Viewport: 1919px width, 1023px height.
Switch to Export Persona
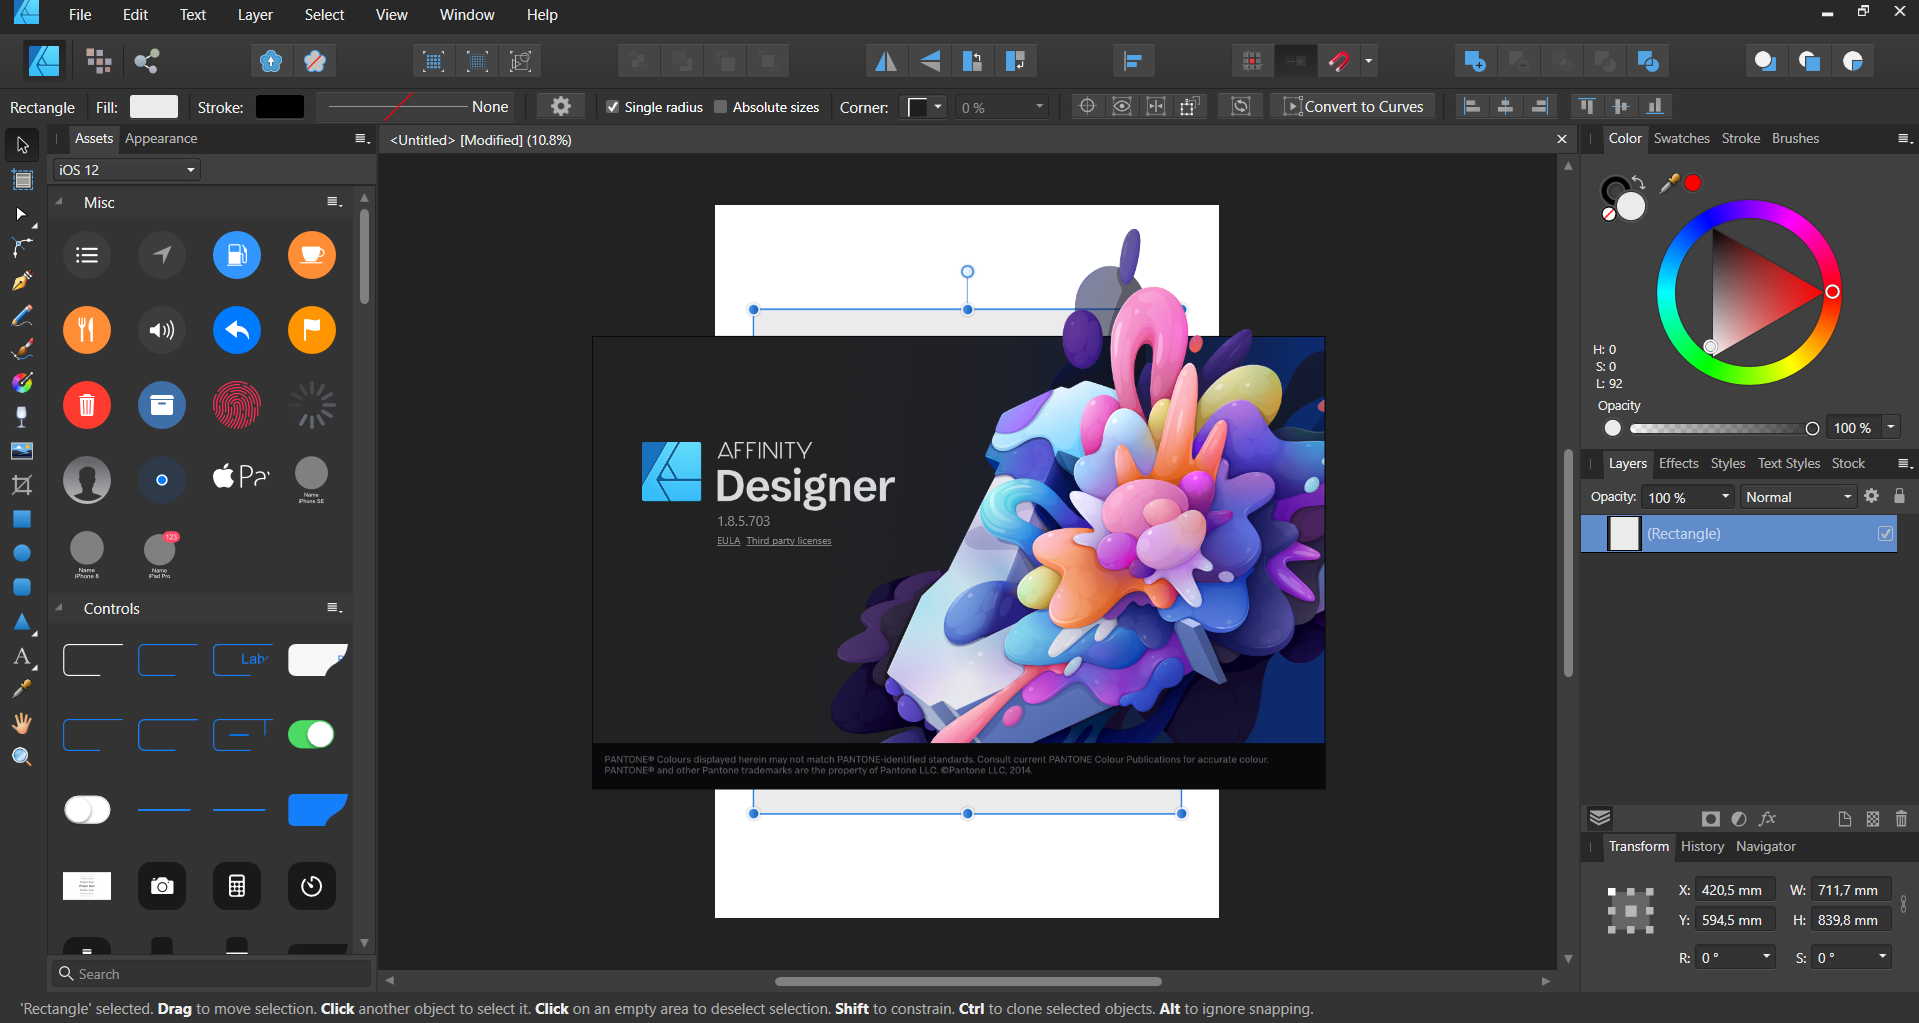[x=147, y=61]
